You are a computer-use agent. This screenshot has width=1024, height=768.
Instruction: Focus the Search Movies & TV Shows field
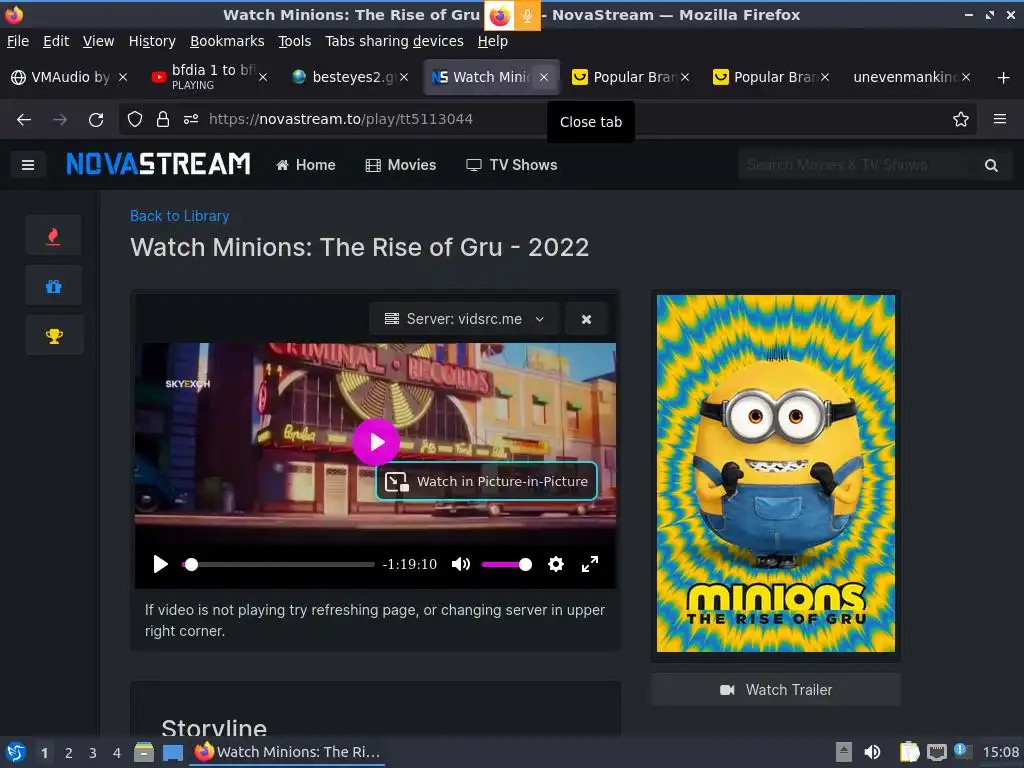point(859,165)
